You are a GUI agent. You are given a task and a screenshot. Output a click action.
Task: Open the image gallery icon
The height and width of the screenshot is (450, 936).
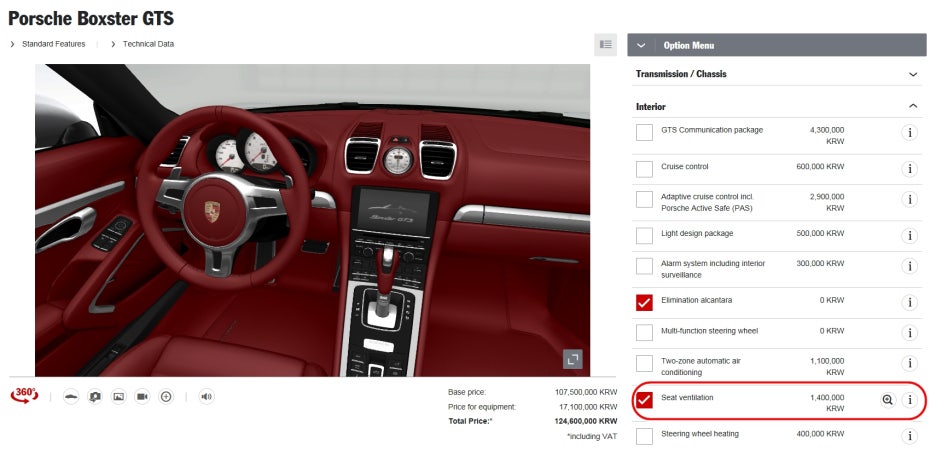click(119, 396)
